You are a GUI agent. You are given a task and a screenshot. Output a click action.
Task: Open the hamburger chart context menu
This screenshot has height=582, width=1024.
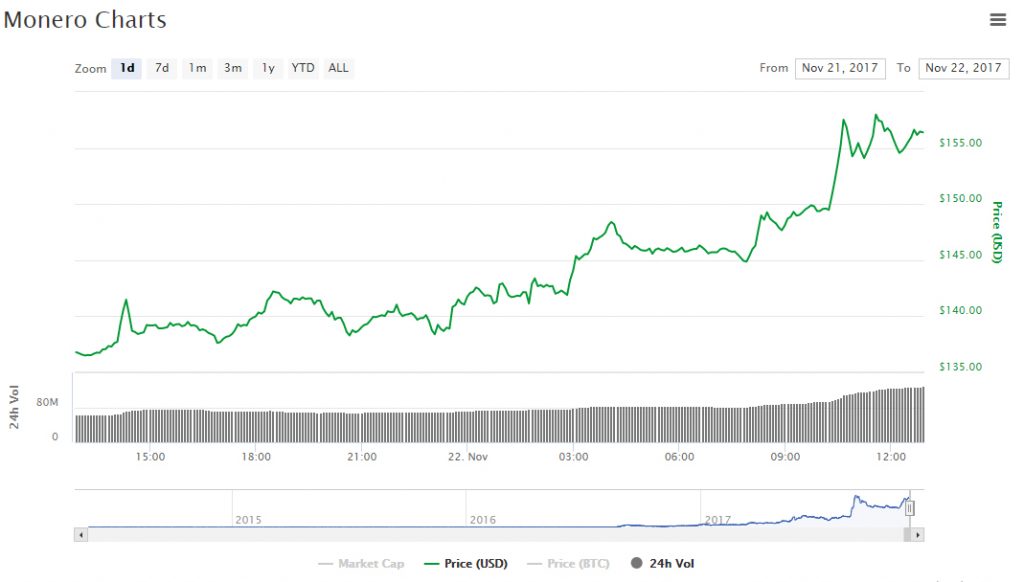pos(997,19)
